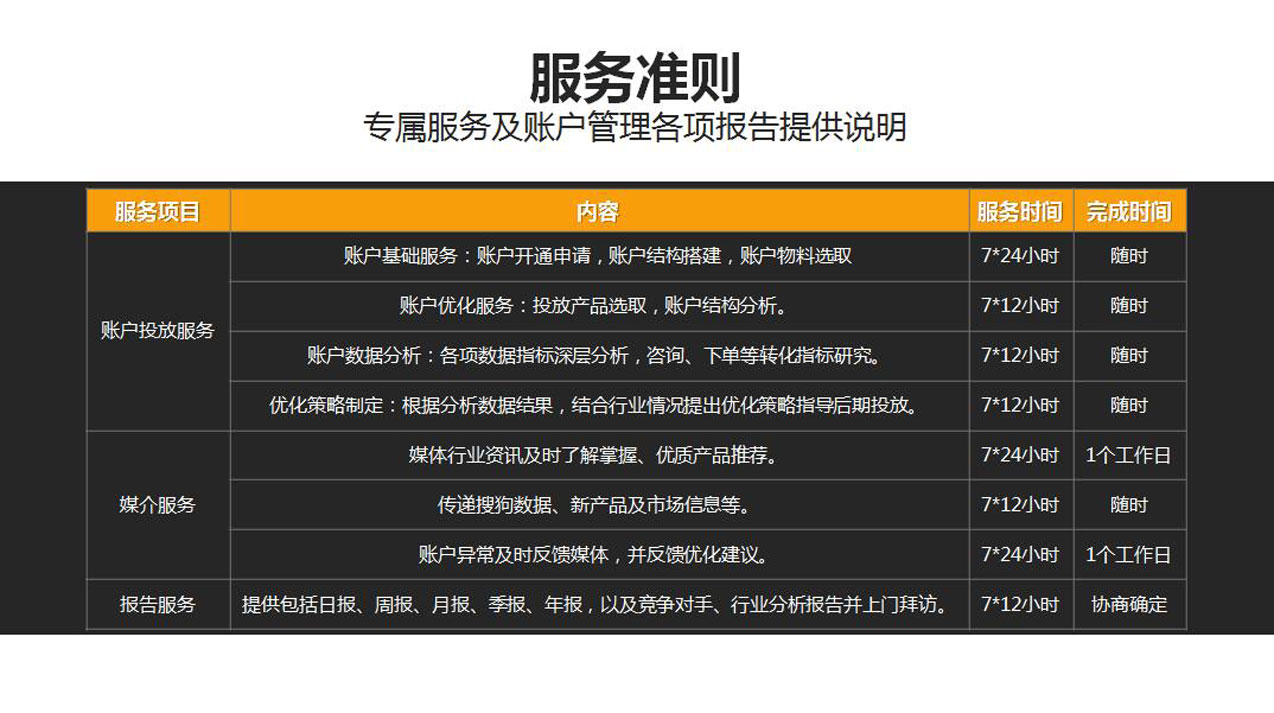This screenshot has height=713, width=1274.
Task: Select the 专属服务及账户管理各项报告提供说明 subtitle
Action: pyautogui.click(x=637, y=126)
